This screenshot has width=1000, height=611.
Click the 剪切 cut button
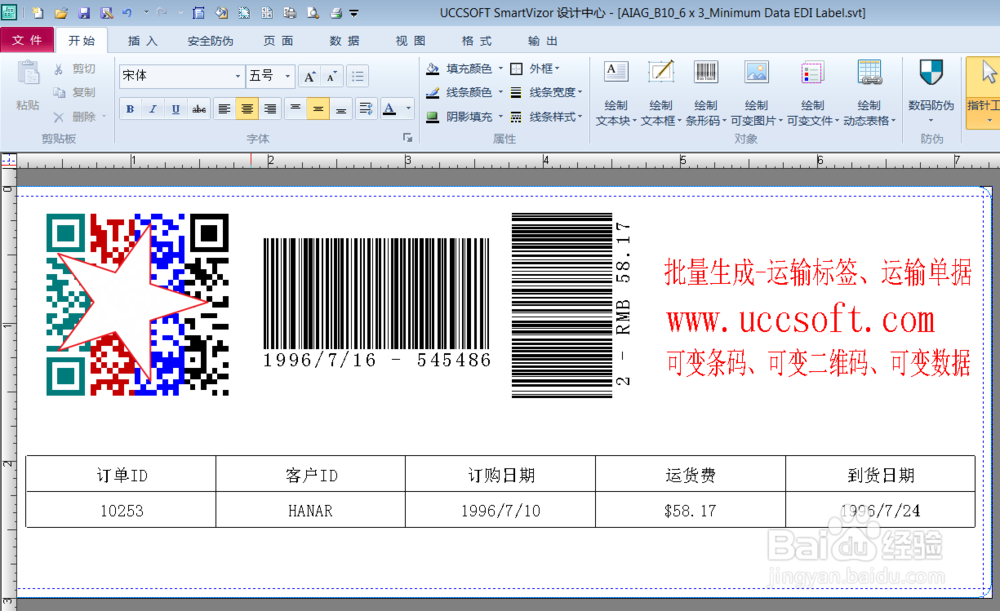point(75,69)
